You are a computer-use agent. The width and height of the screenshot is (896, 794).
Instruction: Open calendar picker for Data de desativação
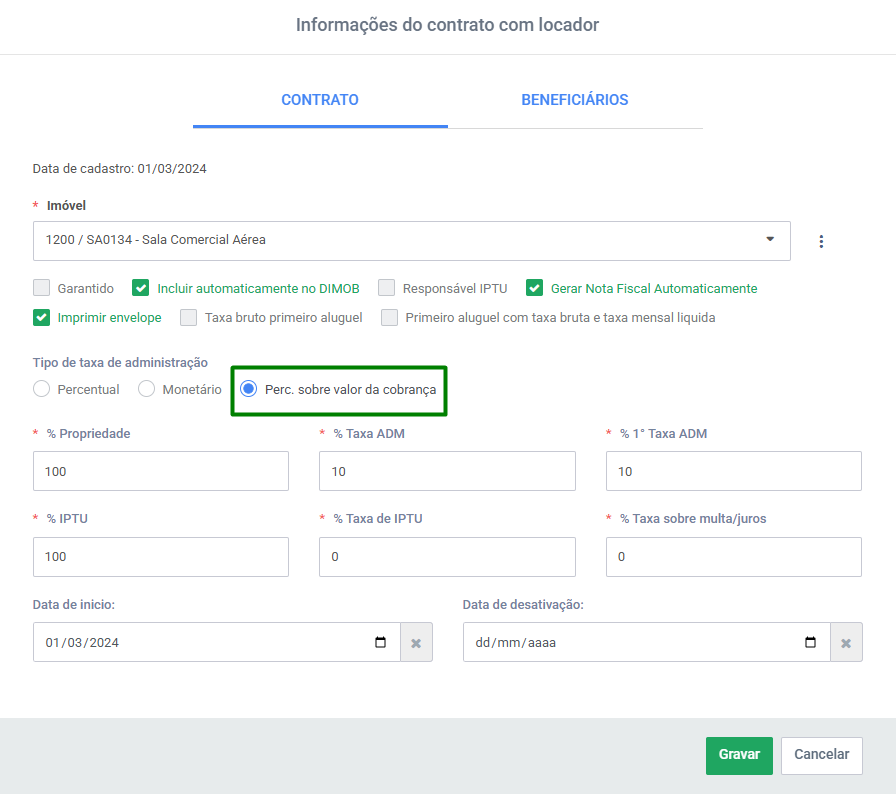click(810, 642)
